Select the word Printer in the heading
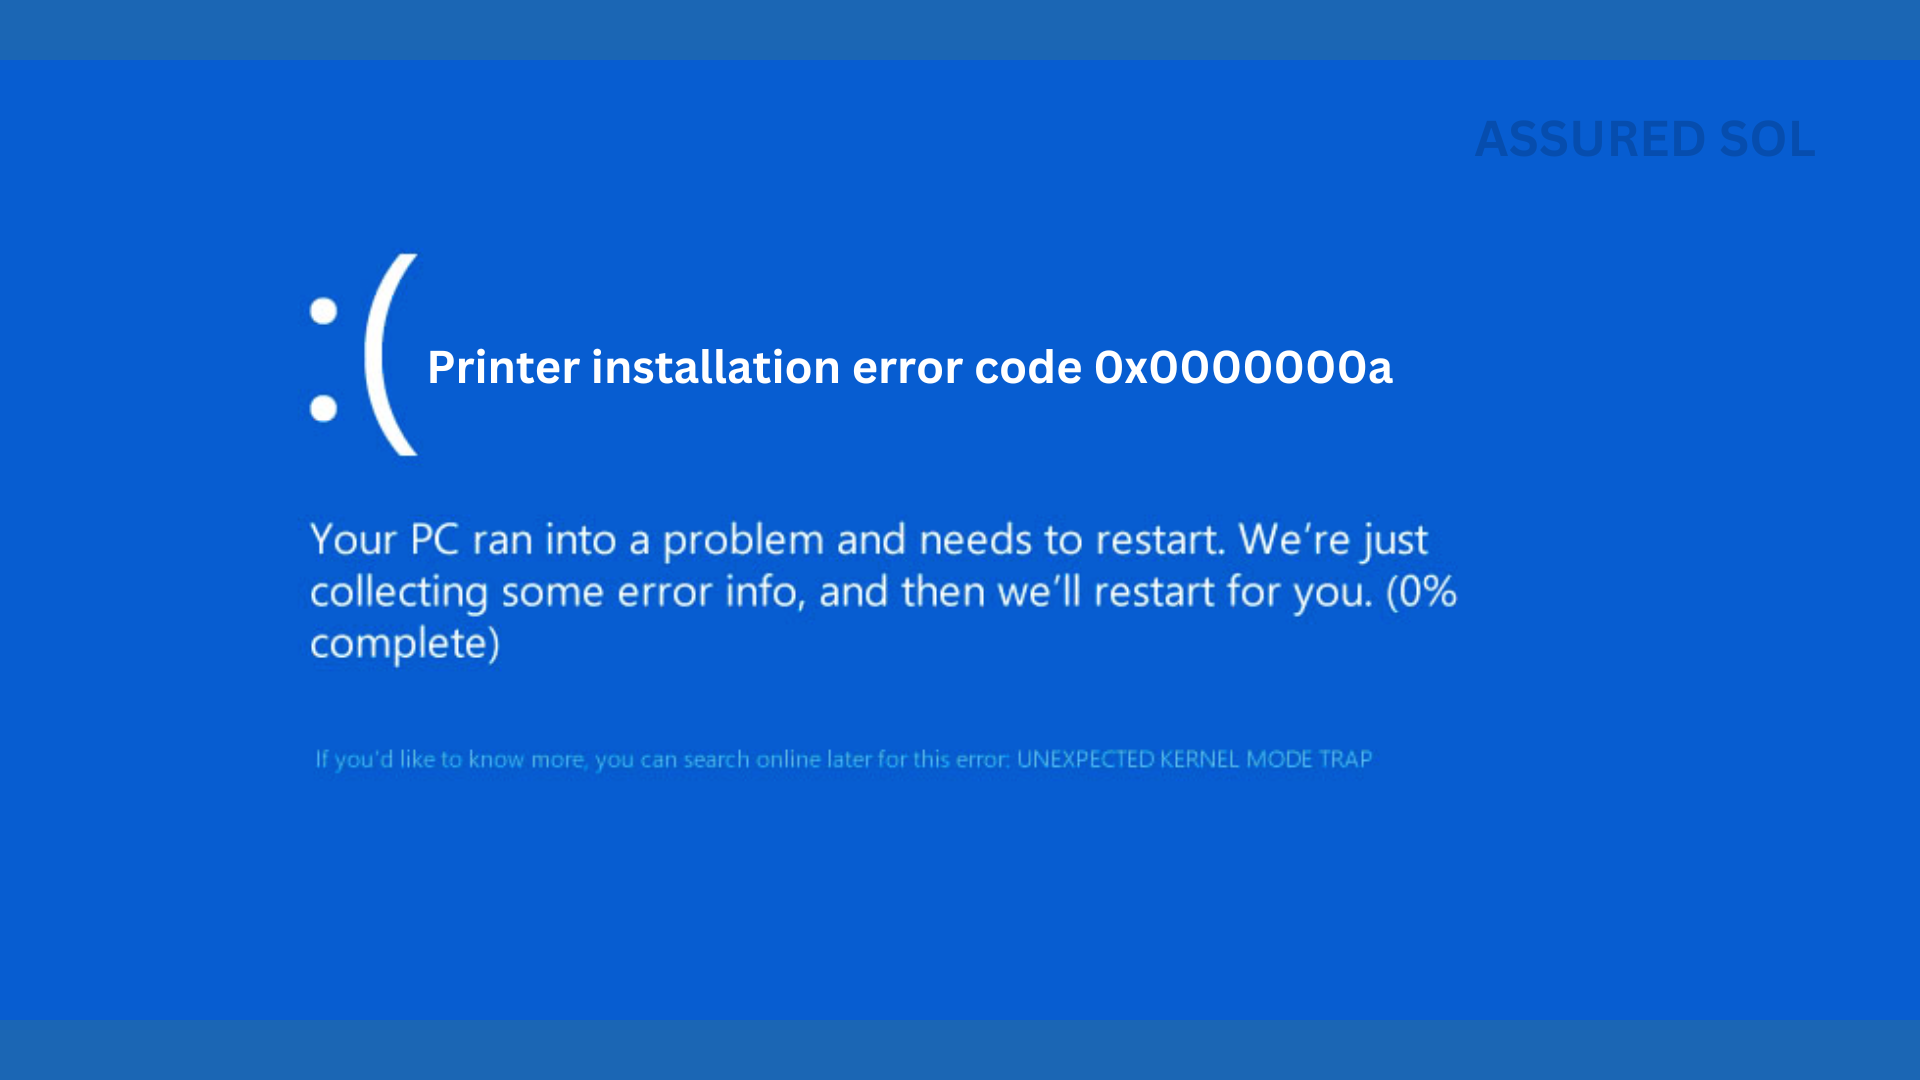Viewport: 1920px width, 1080px height. (x=503, y=367)
